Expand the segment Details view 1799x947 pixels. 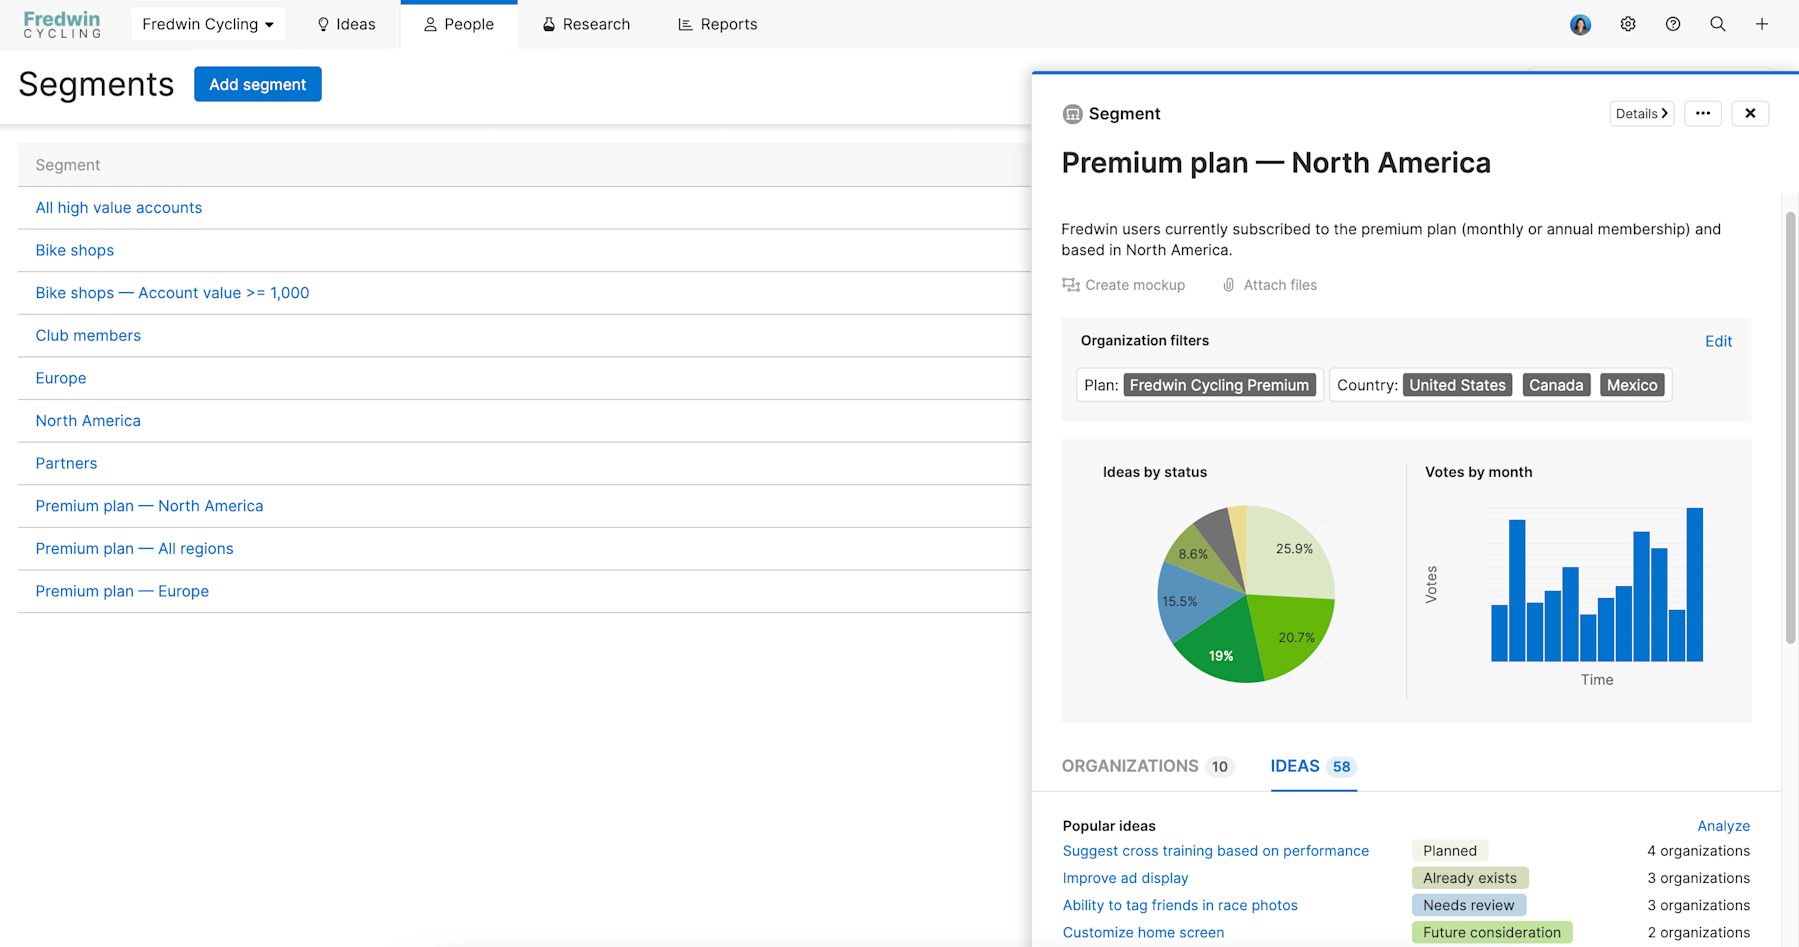coord(1641,113)
